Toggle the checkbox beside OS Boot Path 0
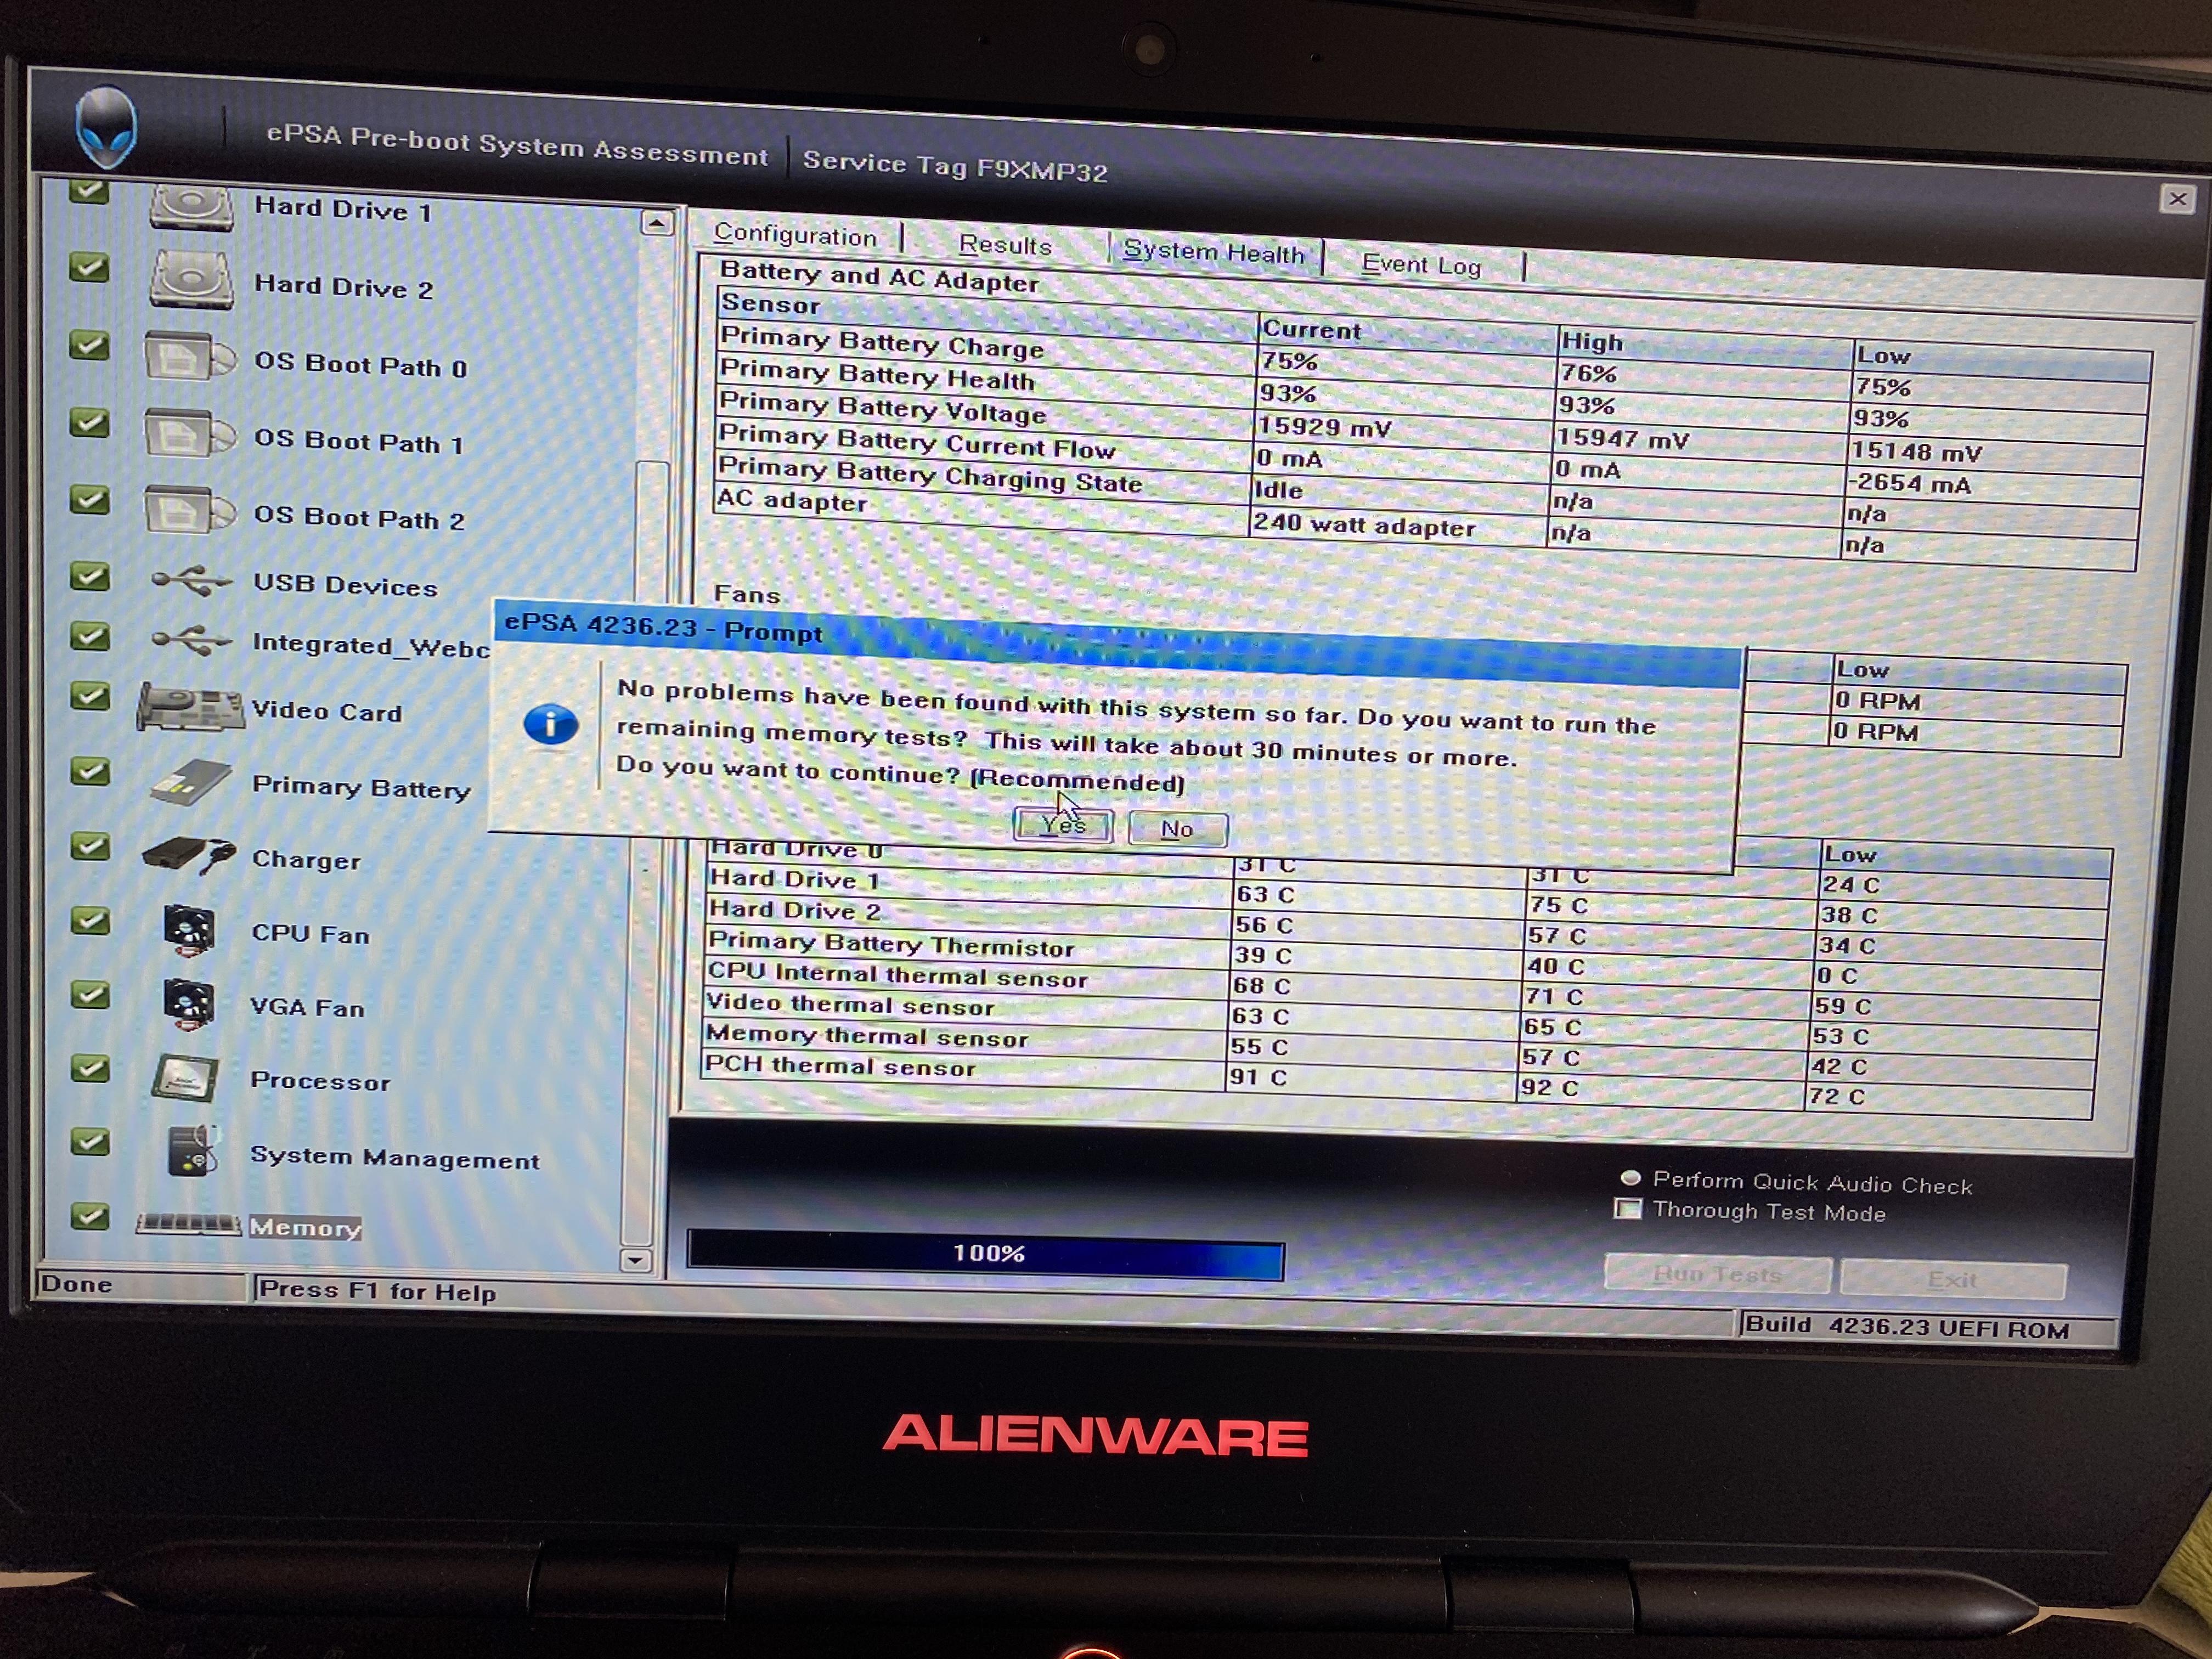Image resolution: width=2212 pixels, height=1659 pixels. [x=89, y=345]
